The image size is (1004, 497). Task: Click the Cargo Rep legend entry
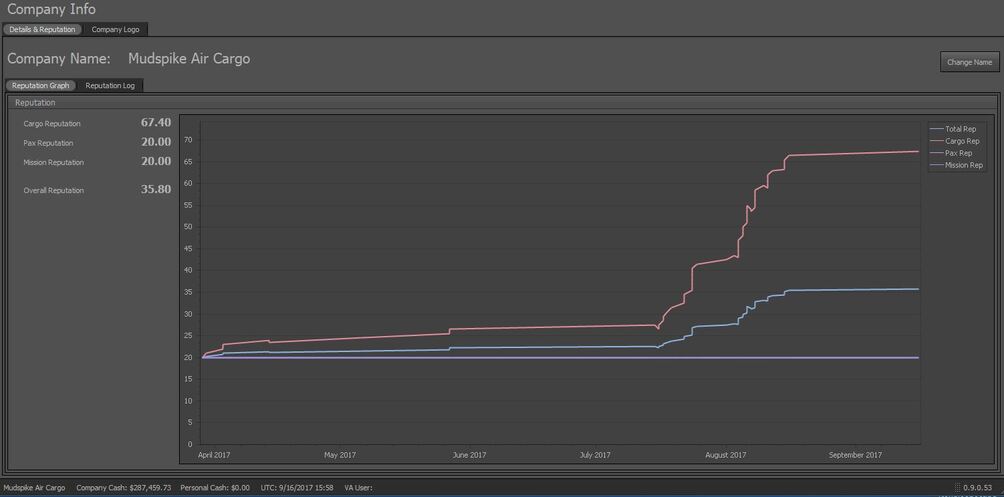(961, 141)
